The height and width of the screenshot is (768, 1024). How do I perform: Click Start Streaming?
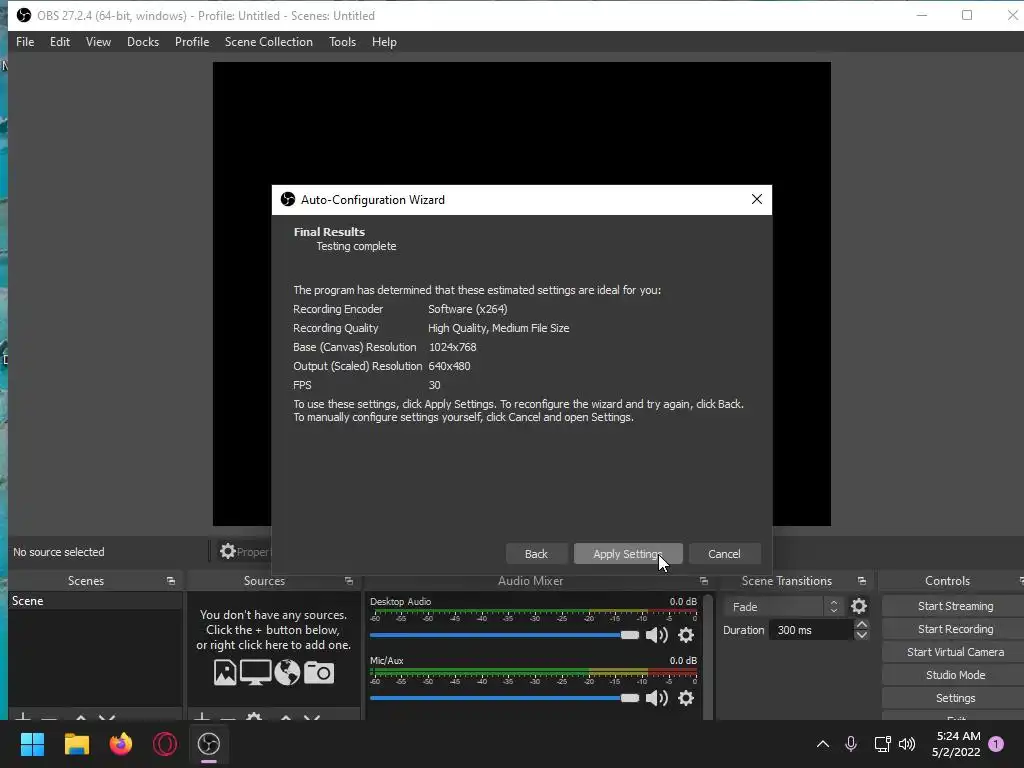(x=955, y=606)
